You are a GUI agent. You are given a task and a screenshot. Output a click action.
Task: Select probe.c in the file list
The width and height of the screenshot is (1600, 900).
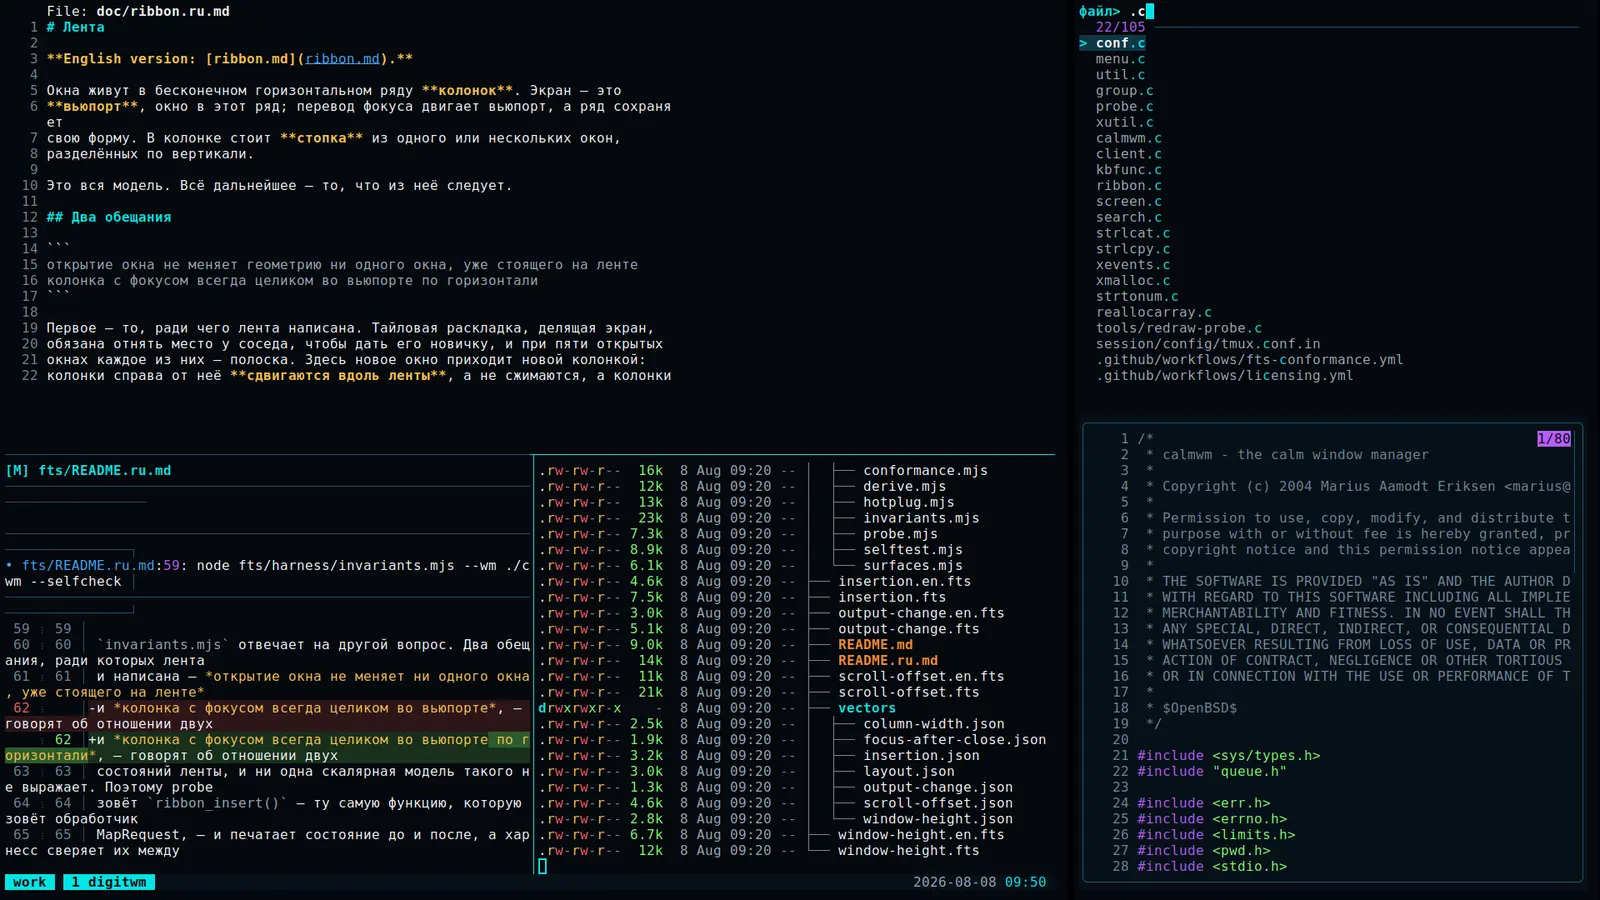(1124, 107)
